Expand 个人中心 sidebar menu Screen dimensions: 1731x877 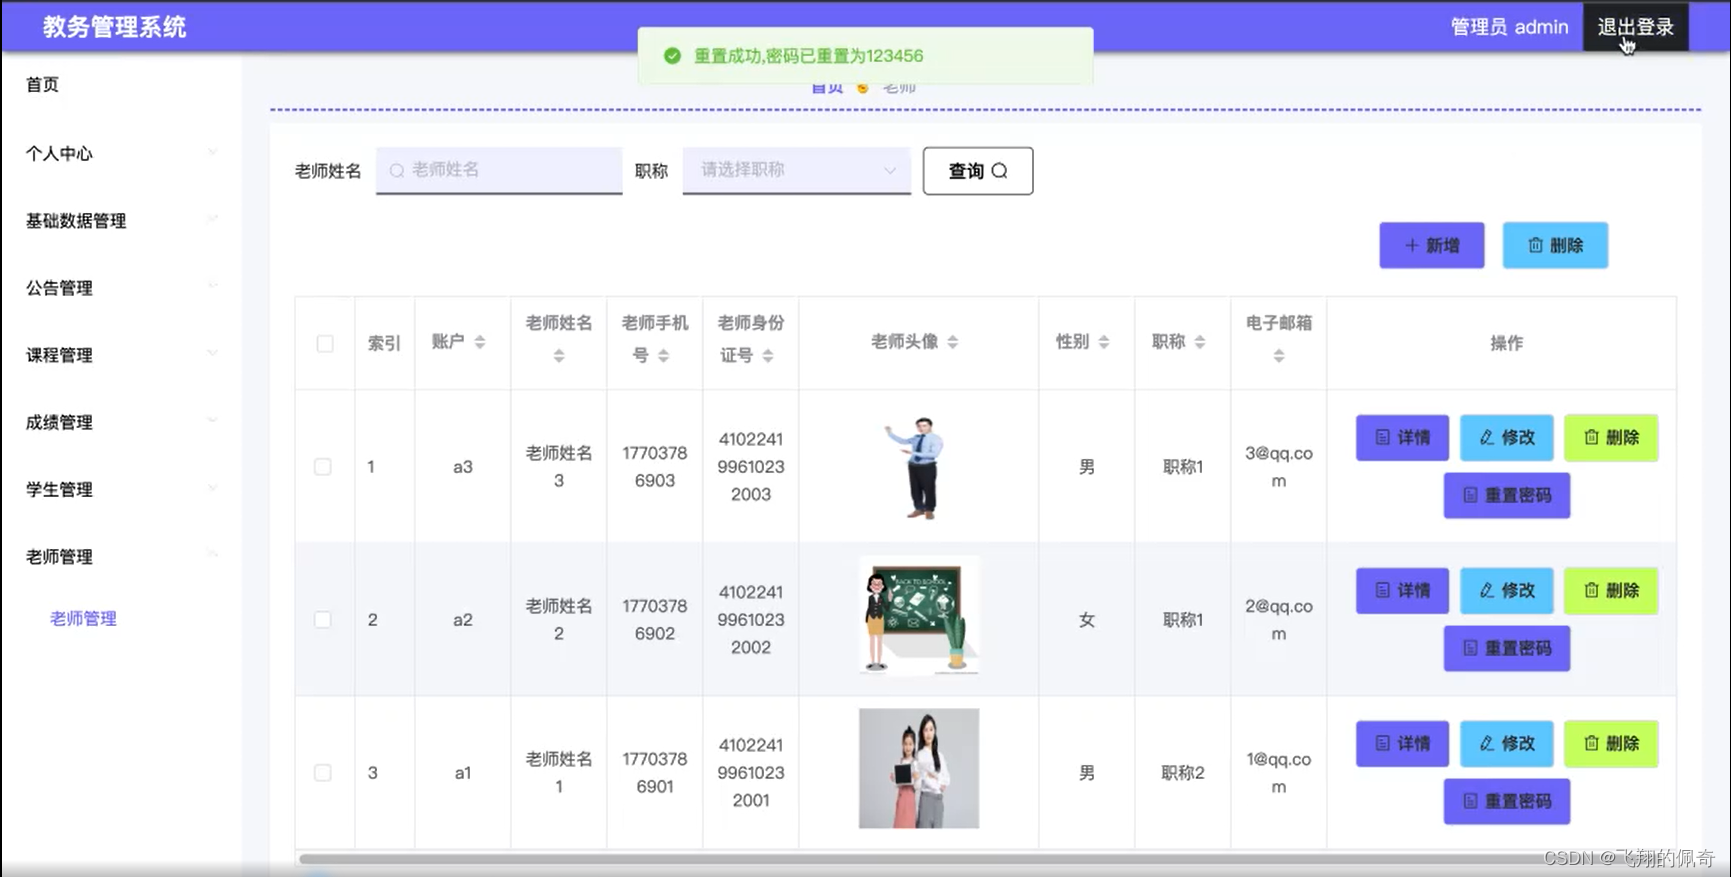[120, 153]
